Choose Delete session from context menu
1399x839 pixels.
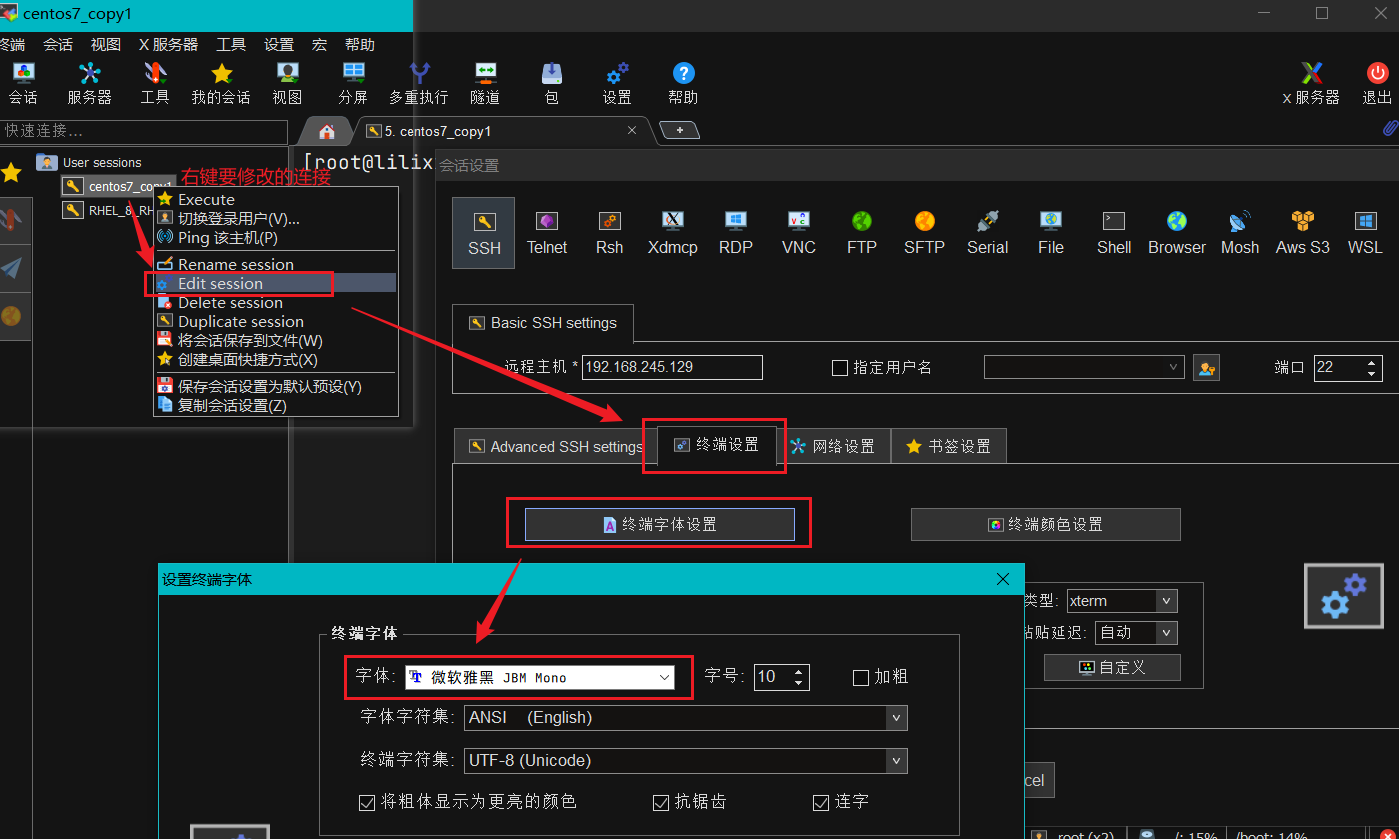(275, 303)
